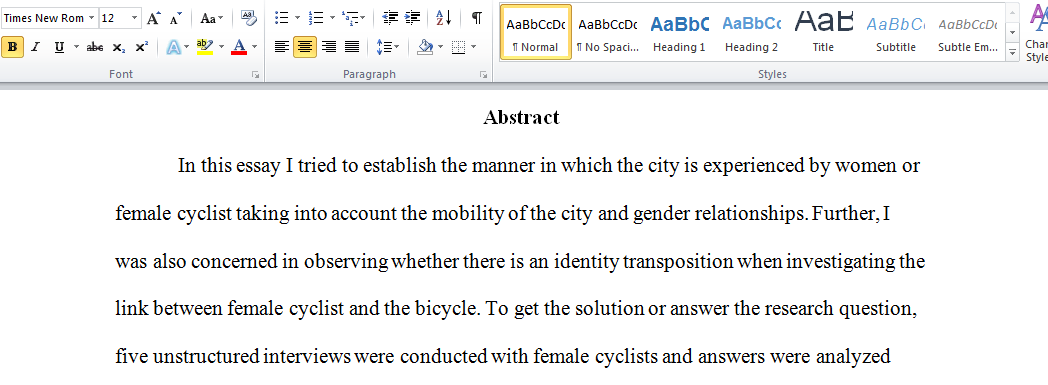Click the Numbering list icon
The image size is (1048, 385).
pyautogui.click(x=316, y=19)
